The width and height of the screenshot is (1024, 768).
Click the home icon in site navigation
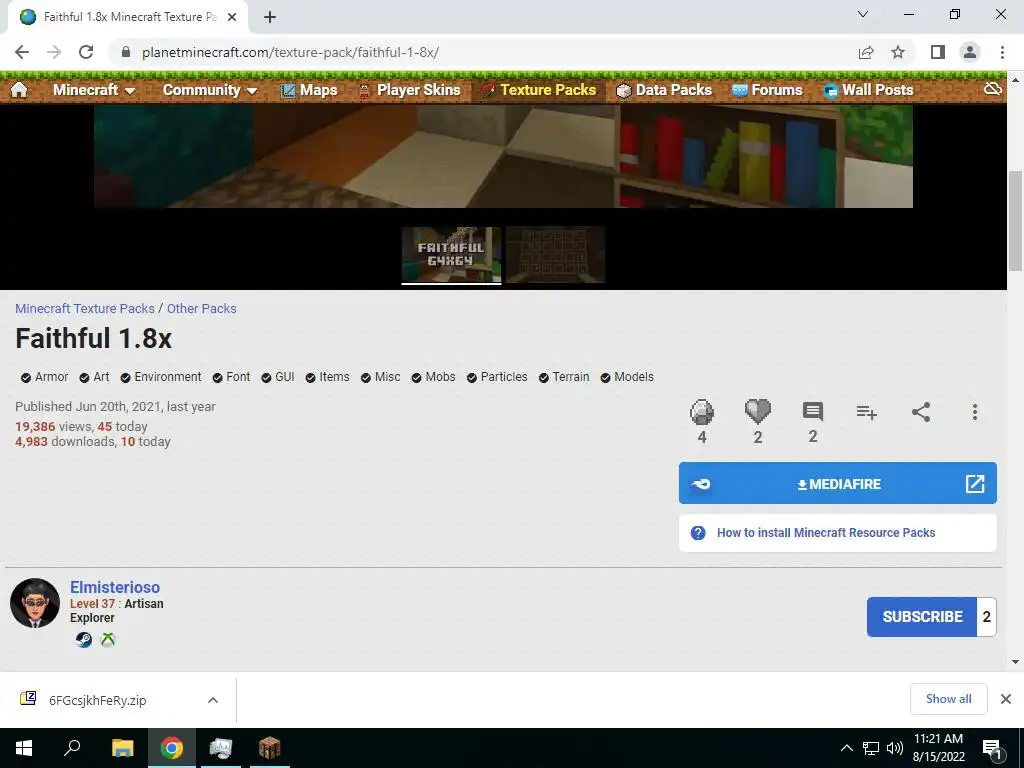[x=19, y=89]
